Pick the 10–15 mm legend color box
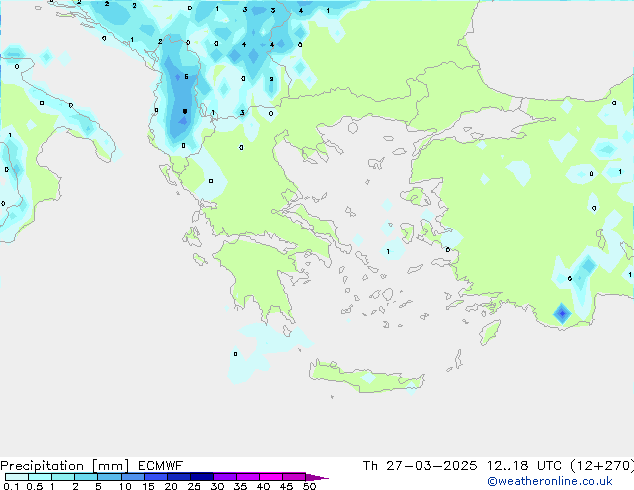The image size is (634, 490). [x=132, y=477]
